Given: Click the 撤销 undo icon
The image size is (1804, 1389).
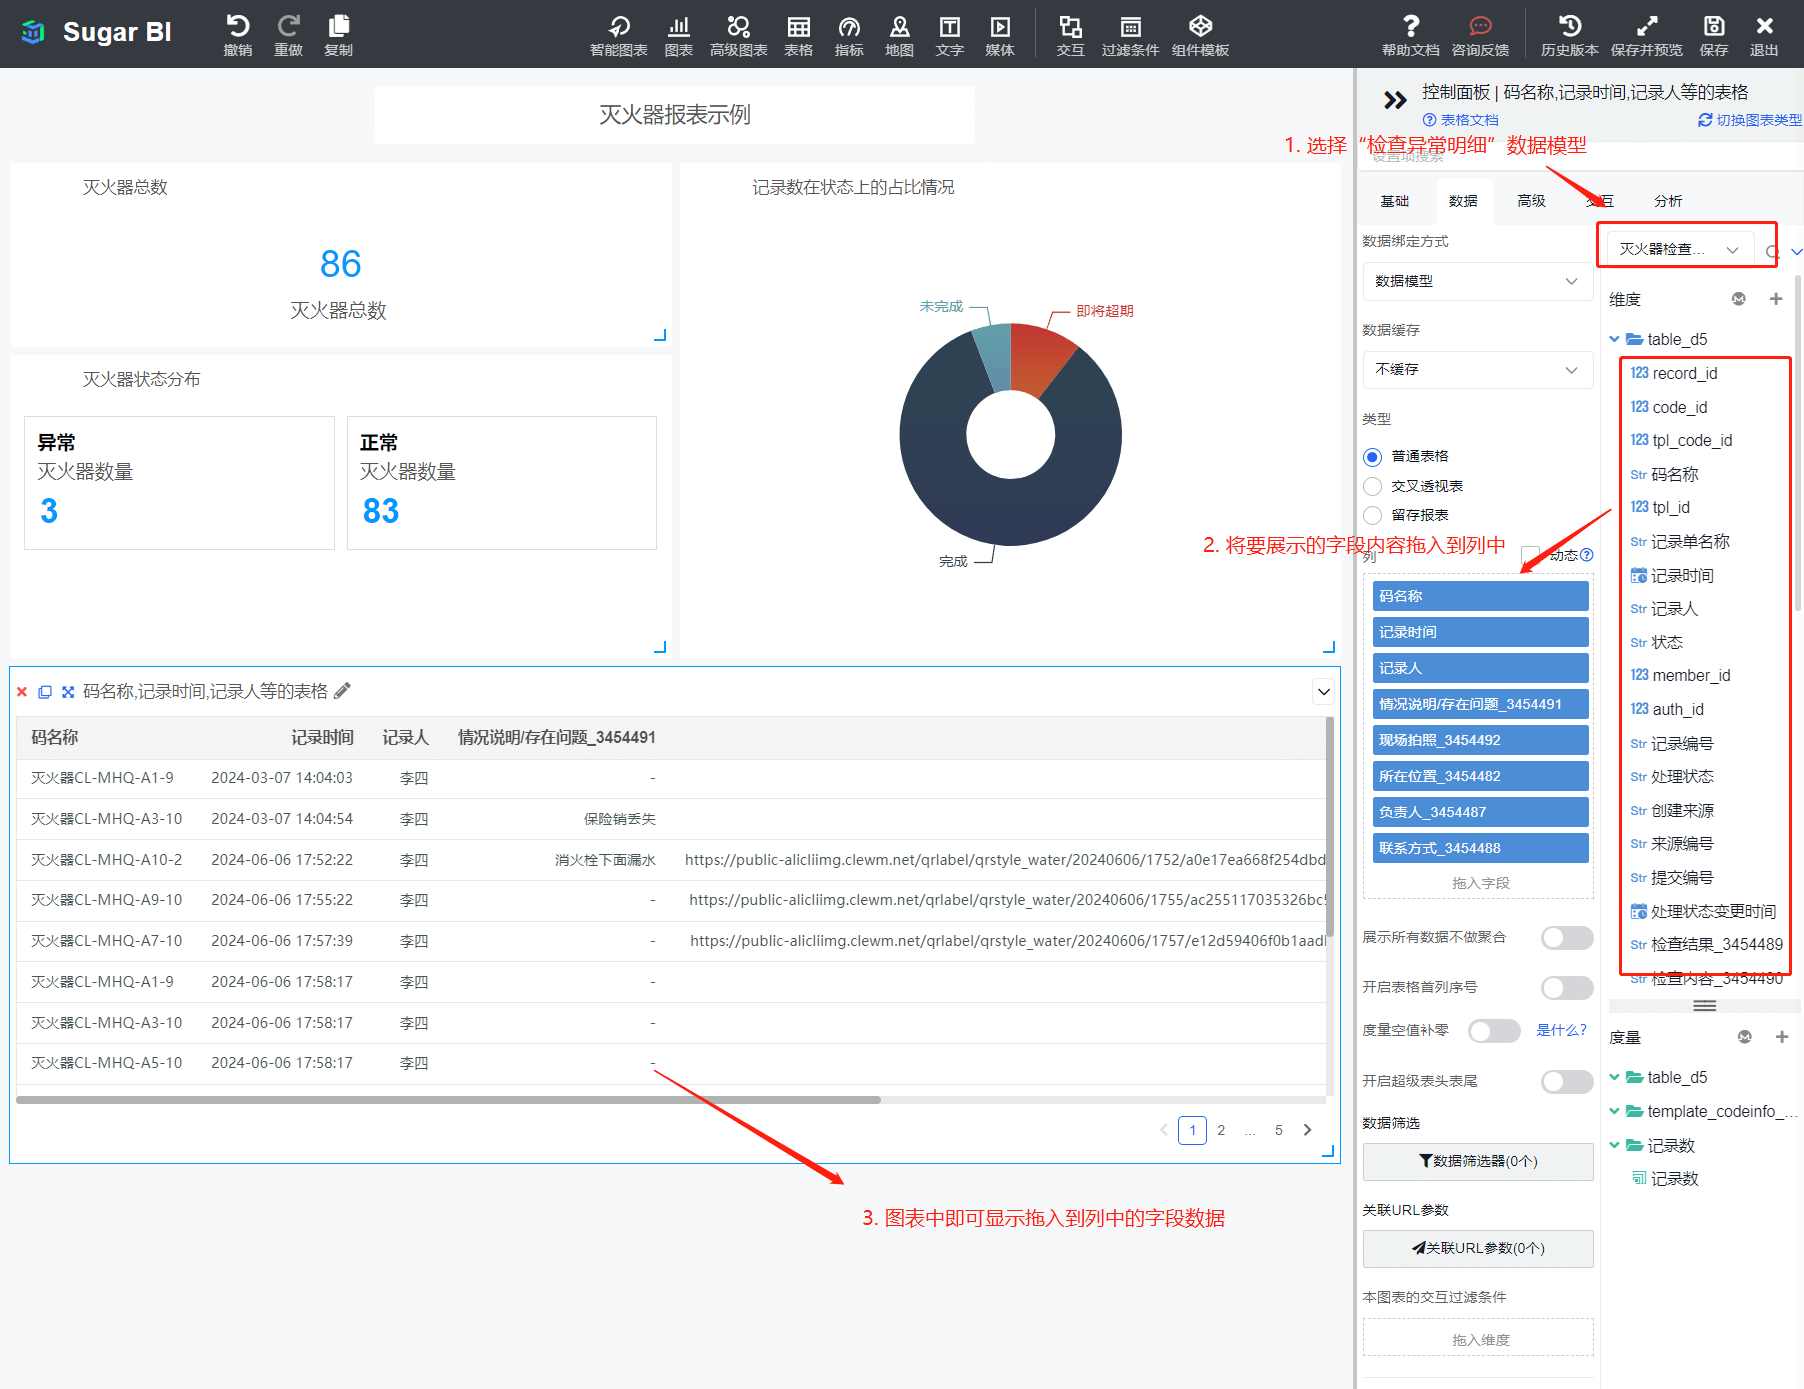Looking at the screenshot, I should 237,26.
